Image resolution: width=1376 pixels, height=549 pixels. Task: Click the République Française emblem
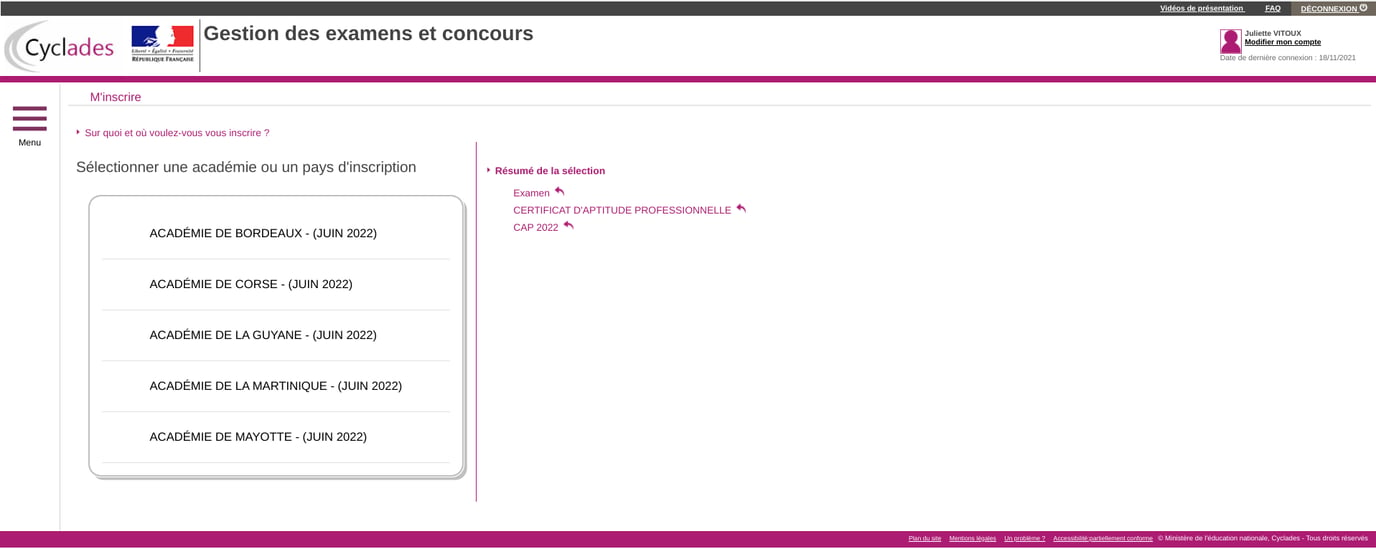click(162, 45)
